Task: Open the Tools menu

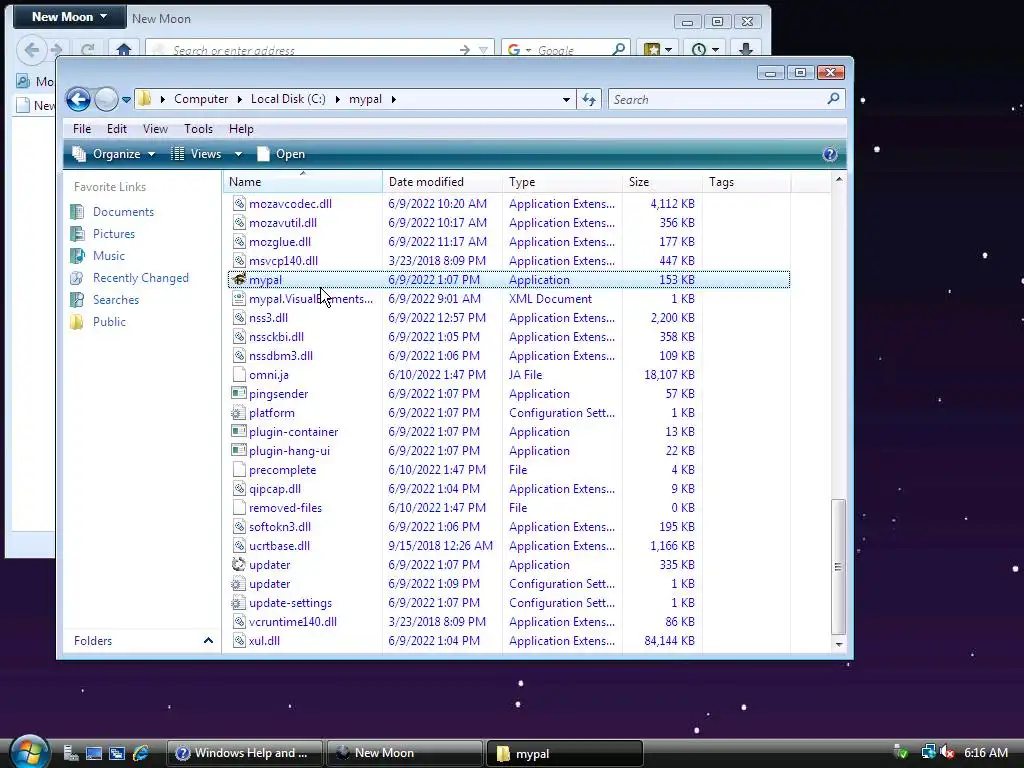Action: [199, 129]
